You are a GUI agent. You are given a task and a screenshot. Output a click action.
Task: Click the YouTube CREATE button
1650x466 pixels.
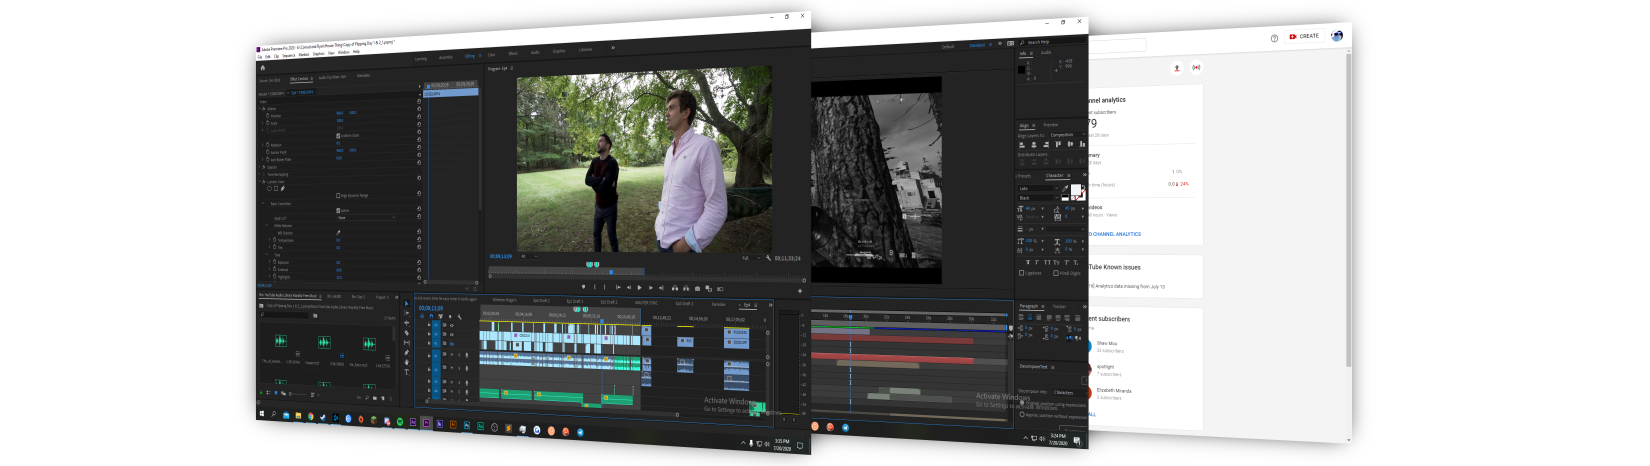point(1304,36)
